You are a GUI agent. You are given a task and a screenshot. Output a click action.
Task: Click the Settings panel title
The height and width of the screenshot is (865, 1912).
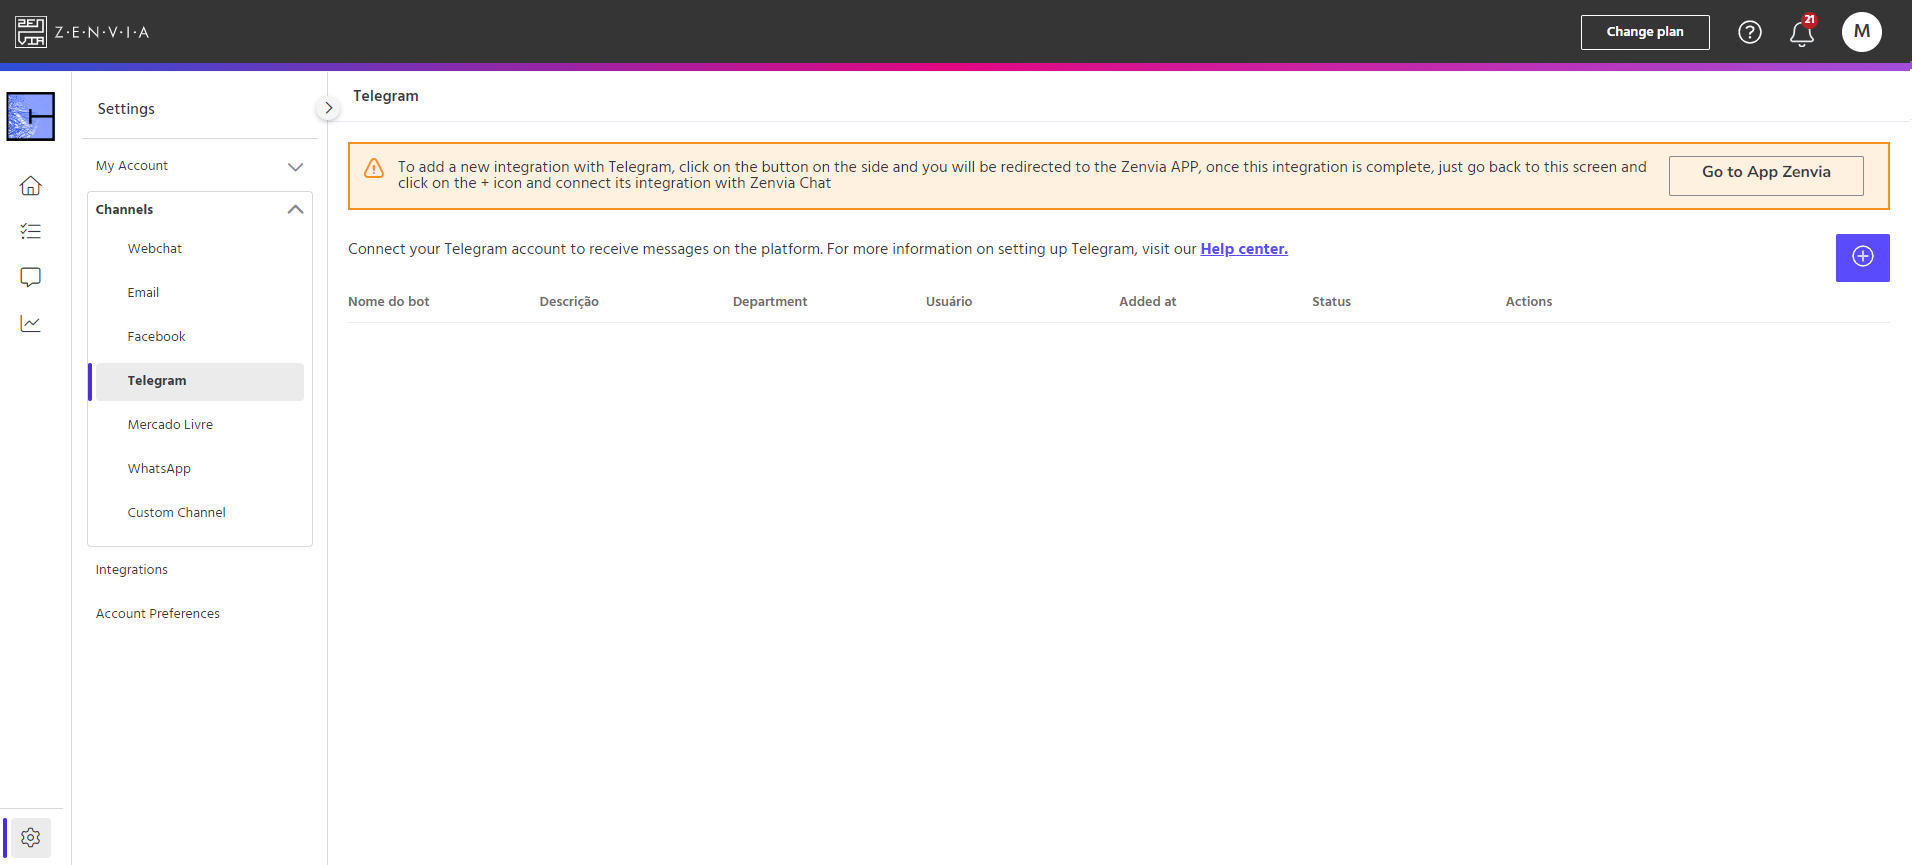pyautogui.click(x=126, y=109)
